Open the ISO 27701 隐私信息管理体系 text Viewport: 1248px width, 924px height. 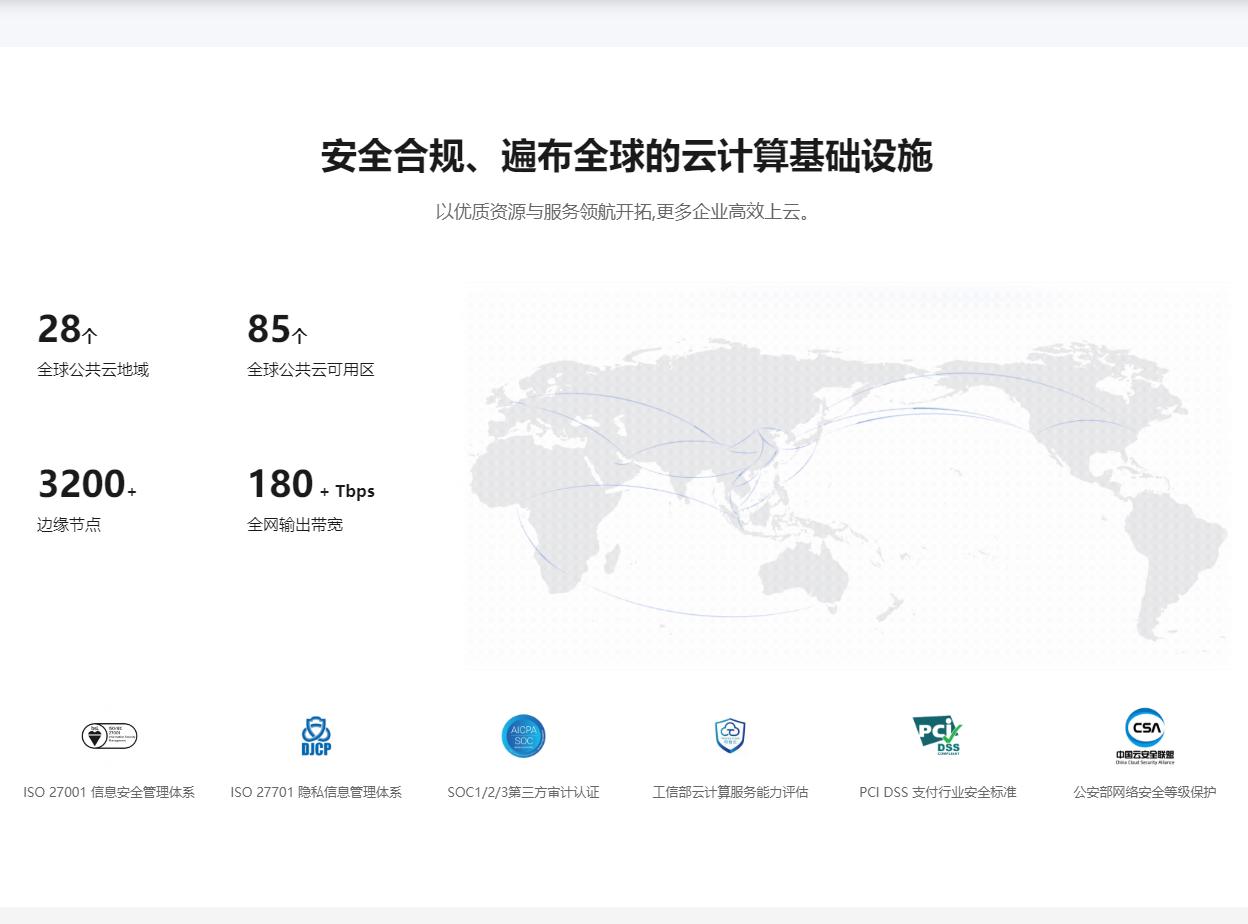tap(316, 792)
